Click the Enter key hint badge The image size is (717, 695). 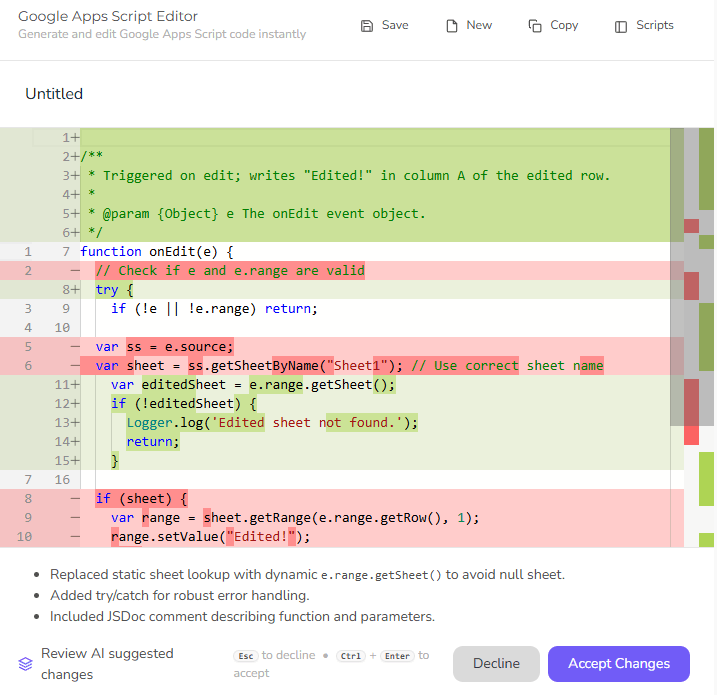tap(397, 656)
